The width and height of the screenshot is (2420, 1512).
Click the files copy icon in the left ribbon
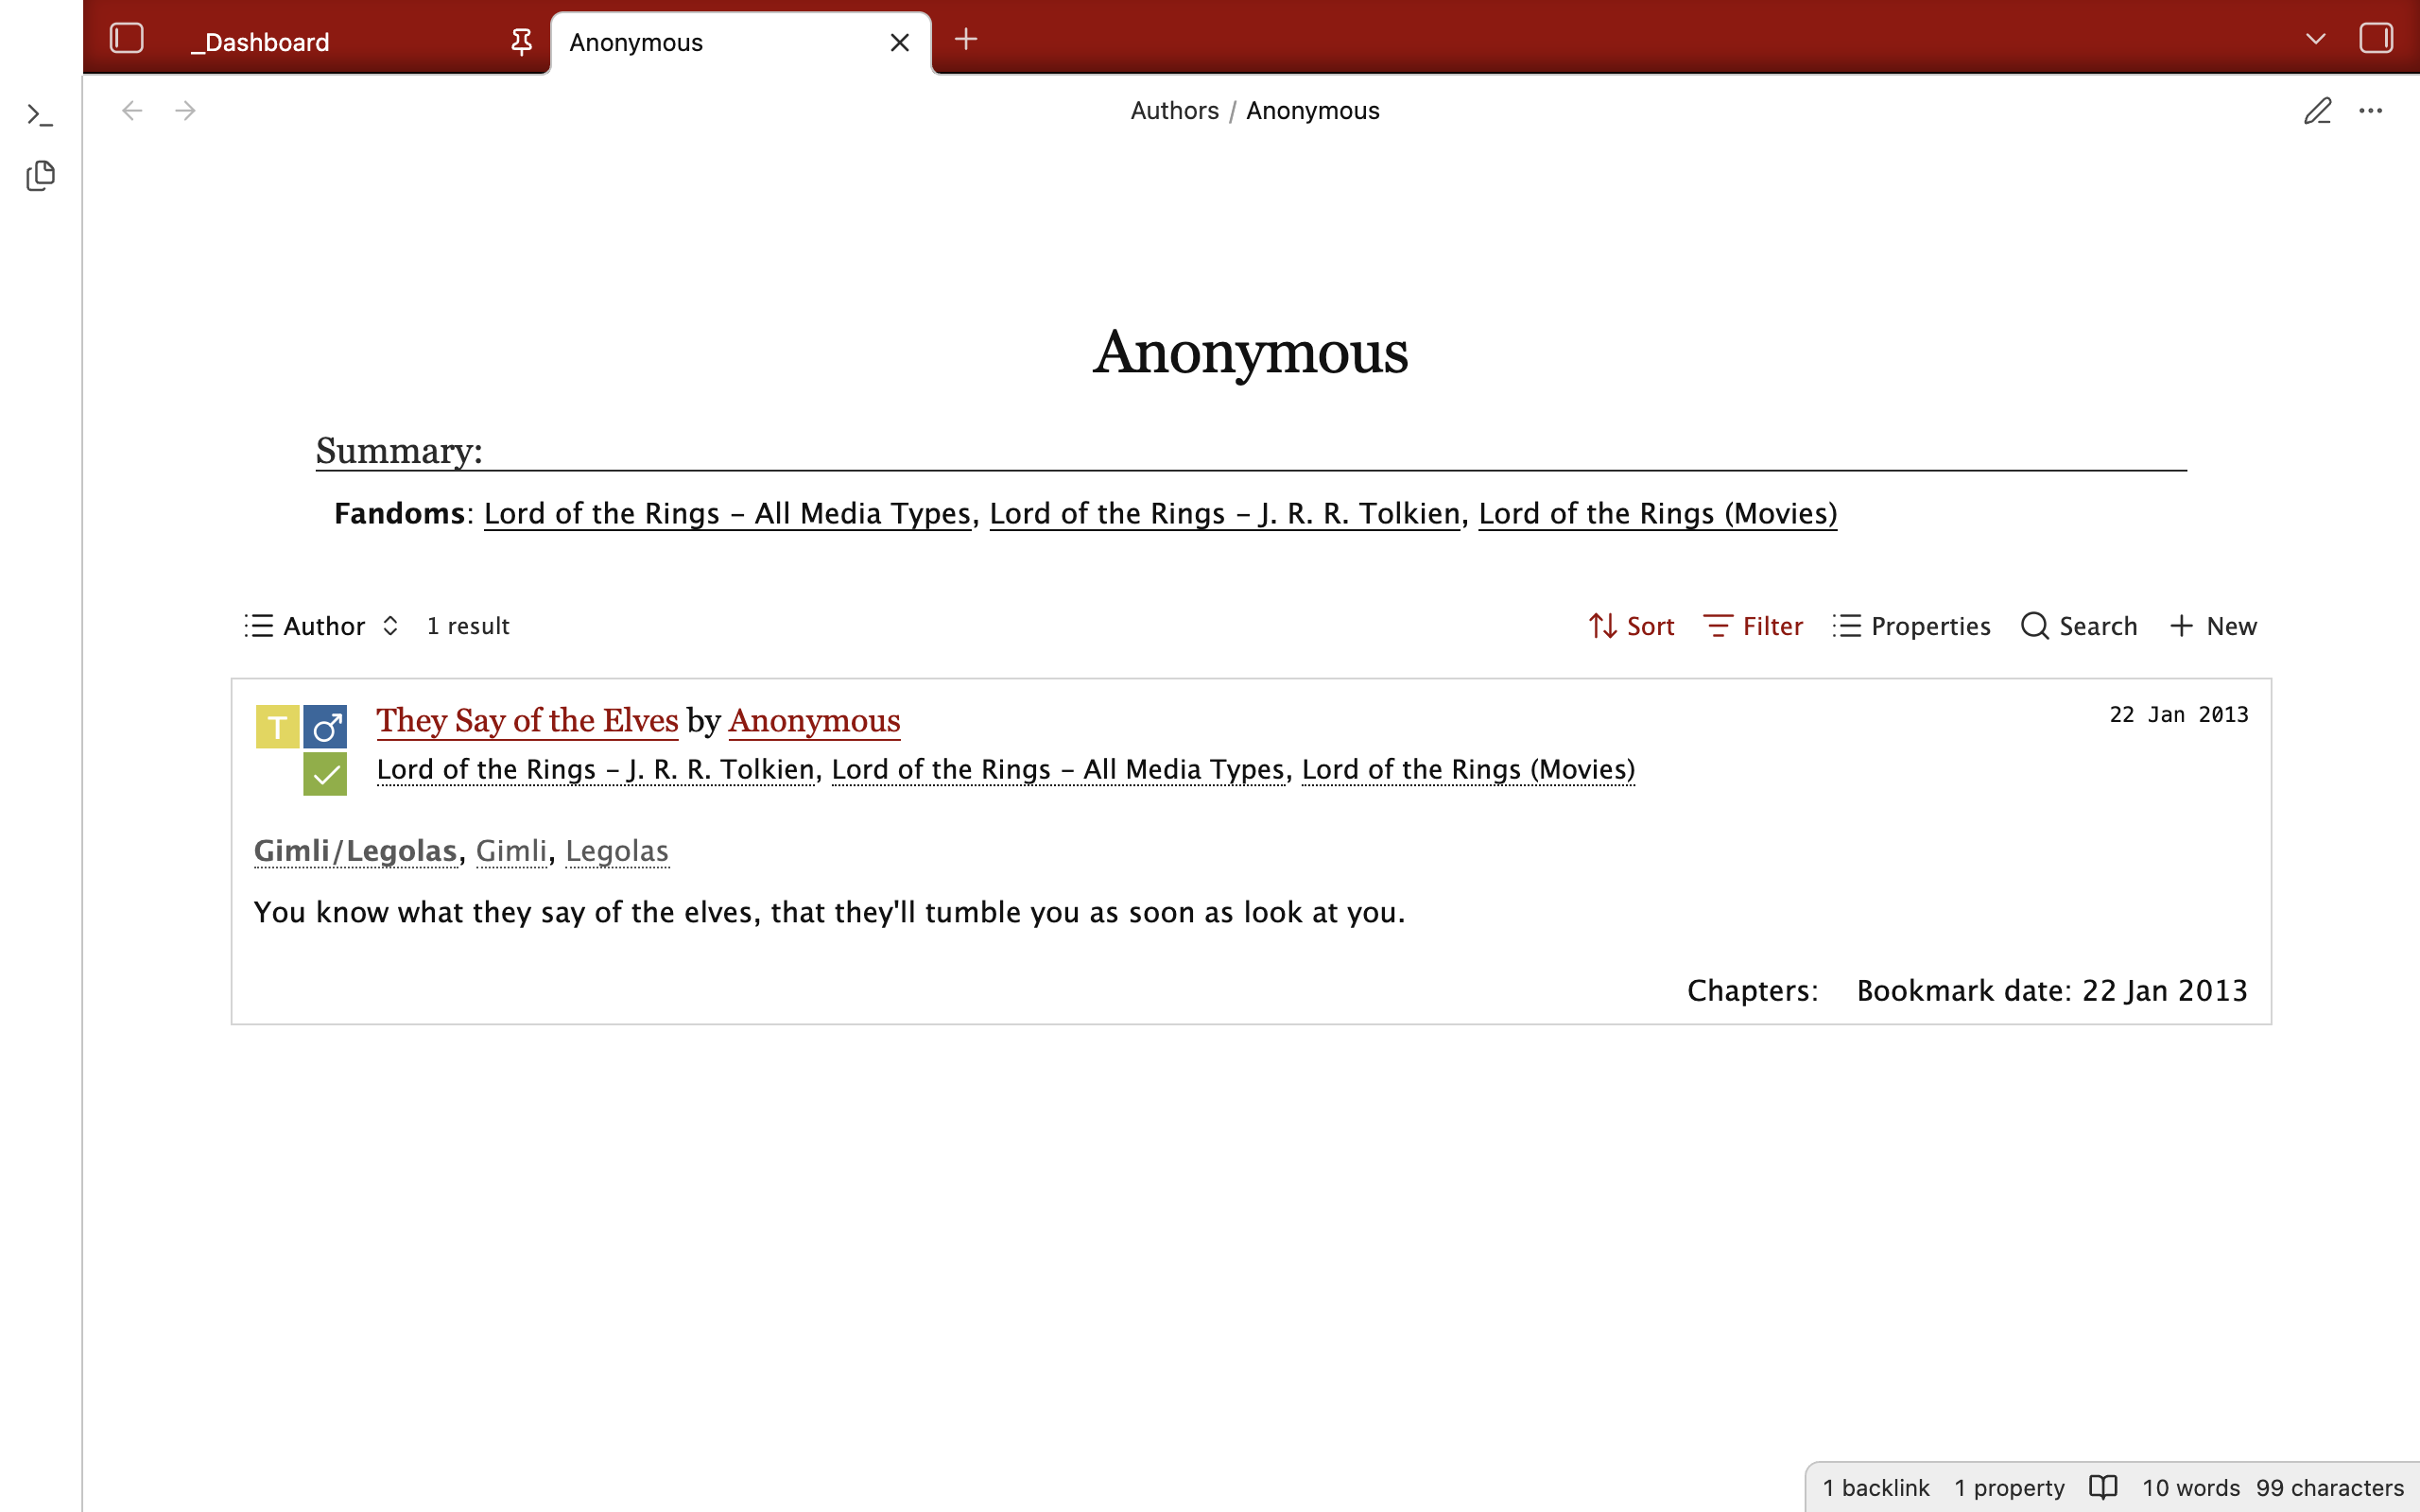click(40, 176)
